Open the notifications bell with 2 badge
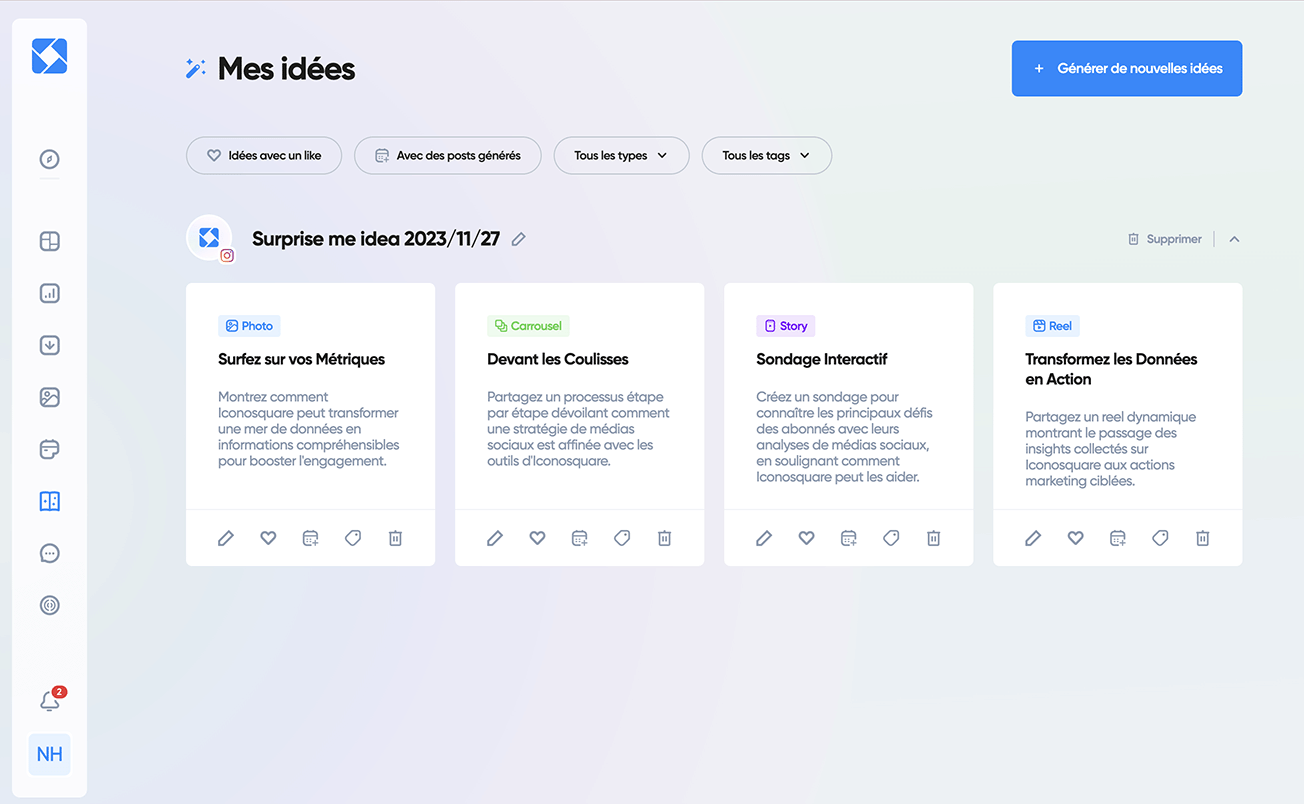 click(49, 701)
